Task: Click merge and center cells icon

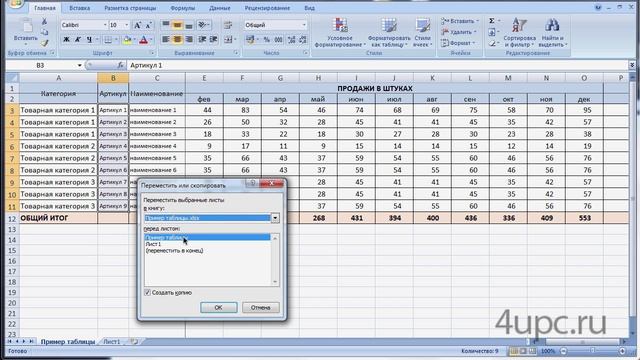Action: point(228,39)
